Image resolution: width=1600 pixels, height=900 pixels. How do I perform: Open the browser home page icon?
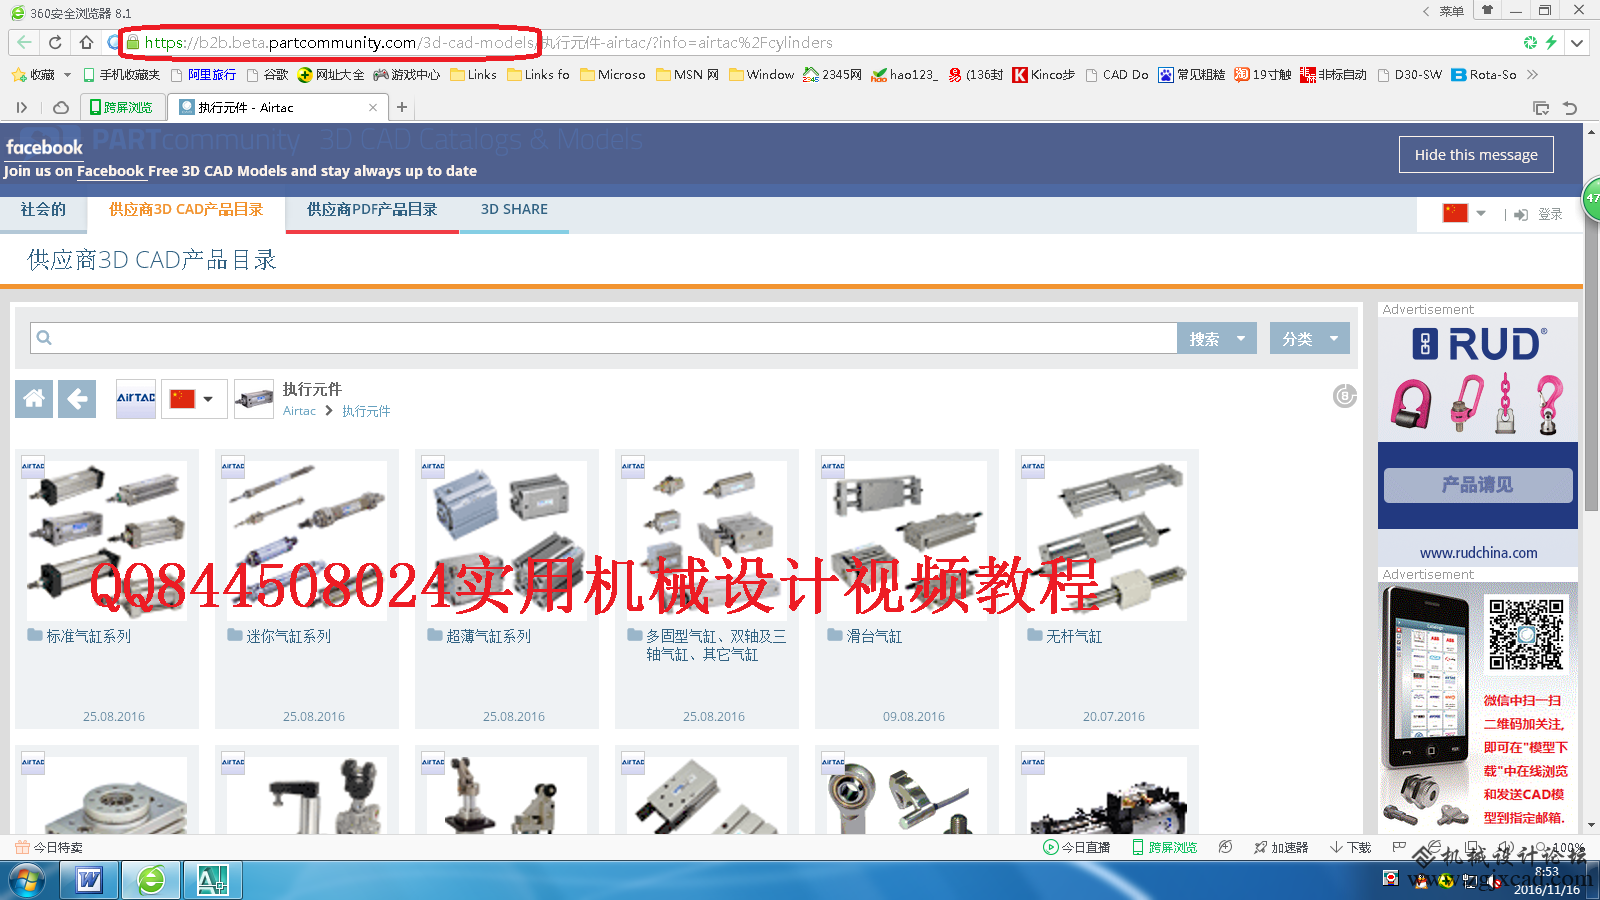86,42
